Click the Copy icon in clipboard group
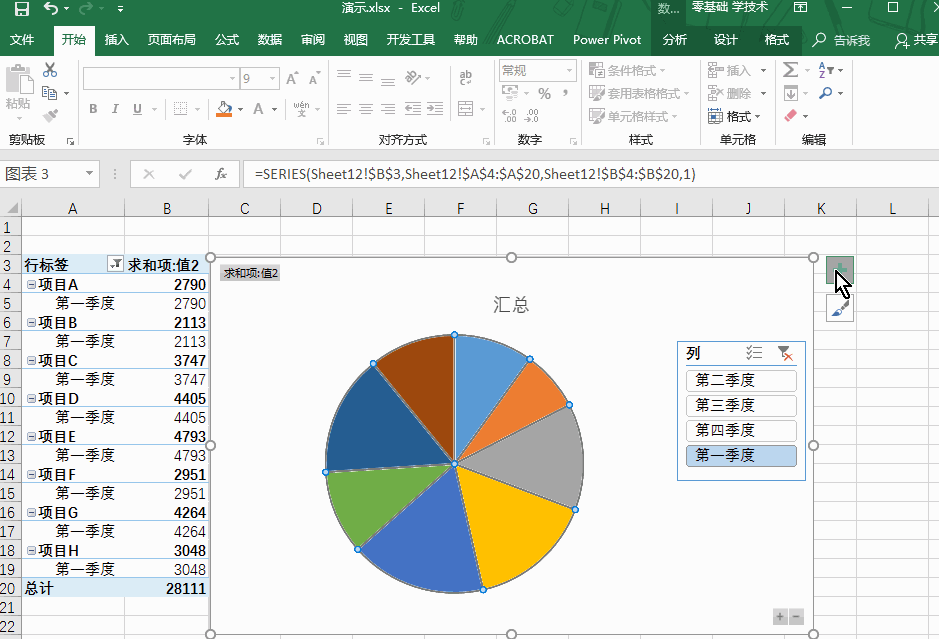Screen dimensions: 939x639 pos(50,93)
